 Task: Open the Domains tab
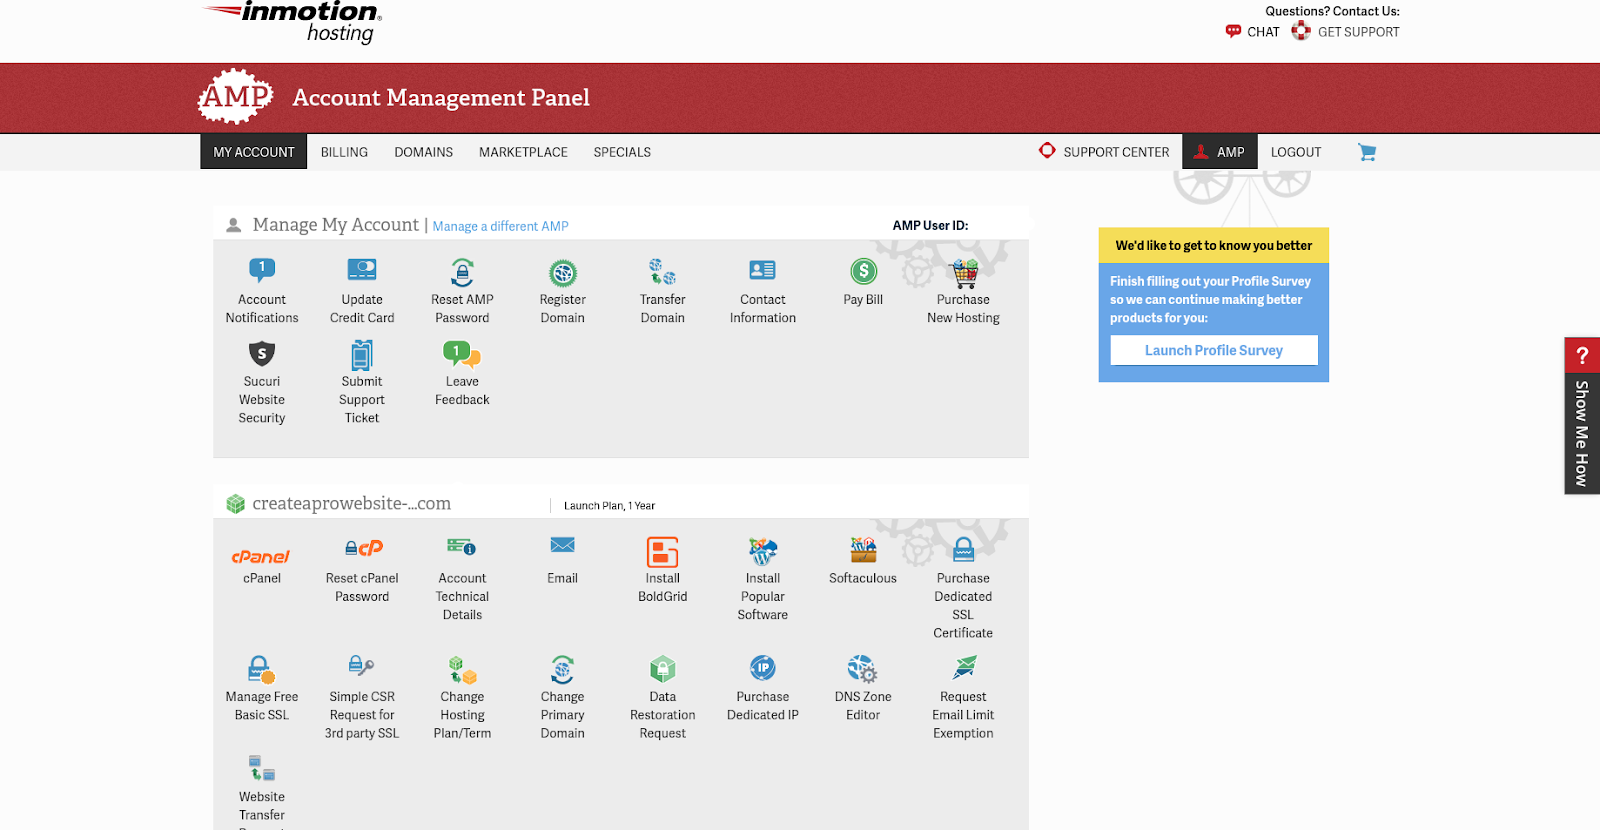(x=423, y=152)
